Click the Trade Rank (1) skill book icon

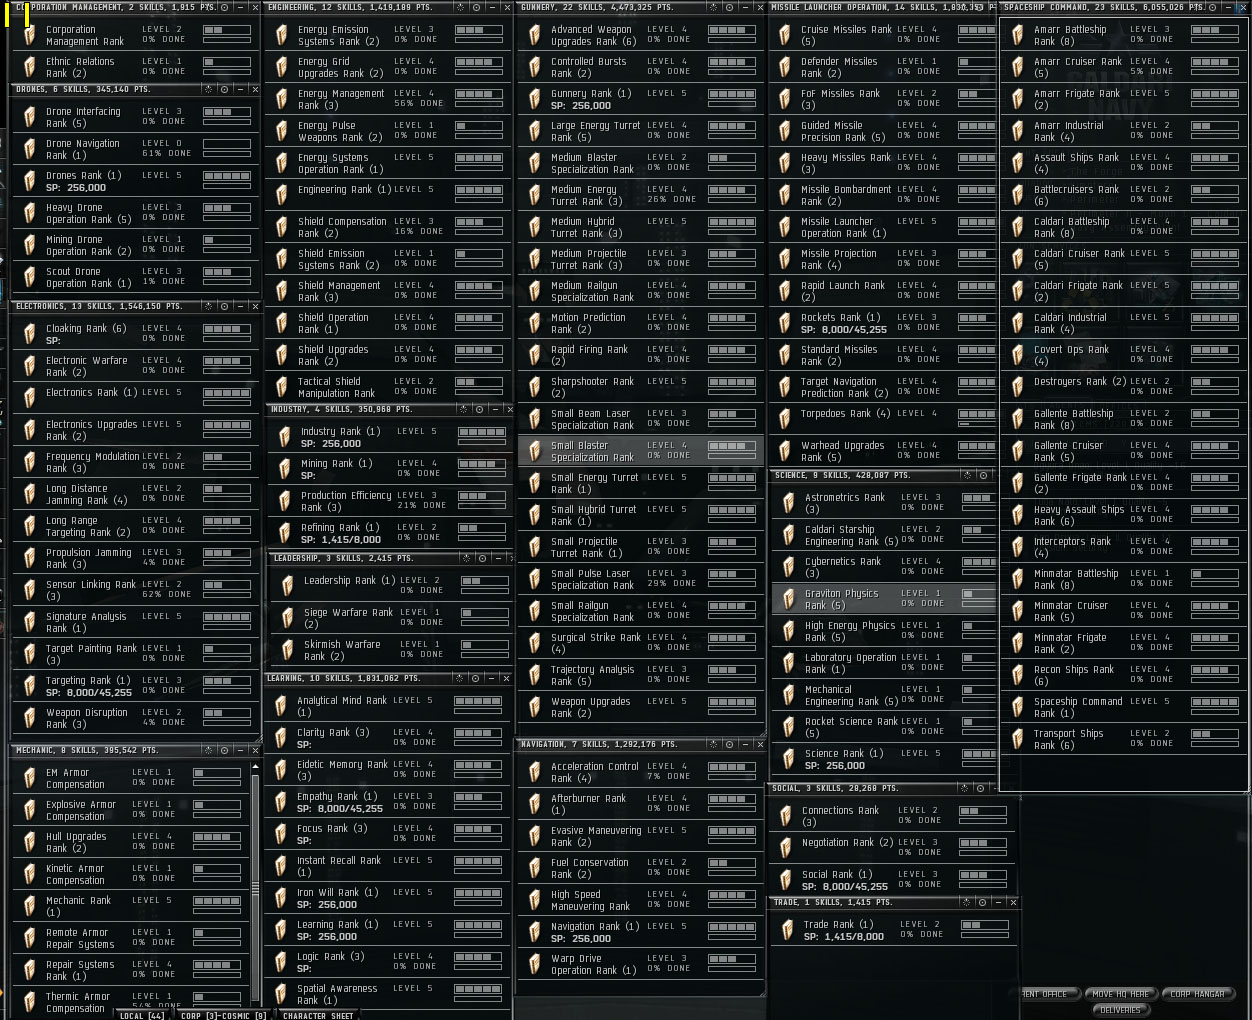click(x=788, y=931)
